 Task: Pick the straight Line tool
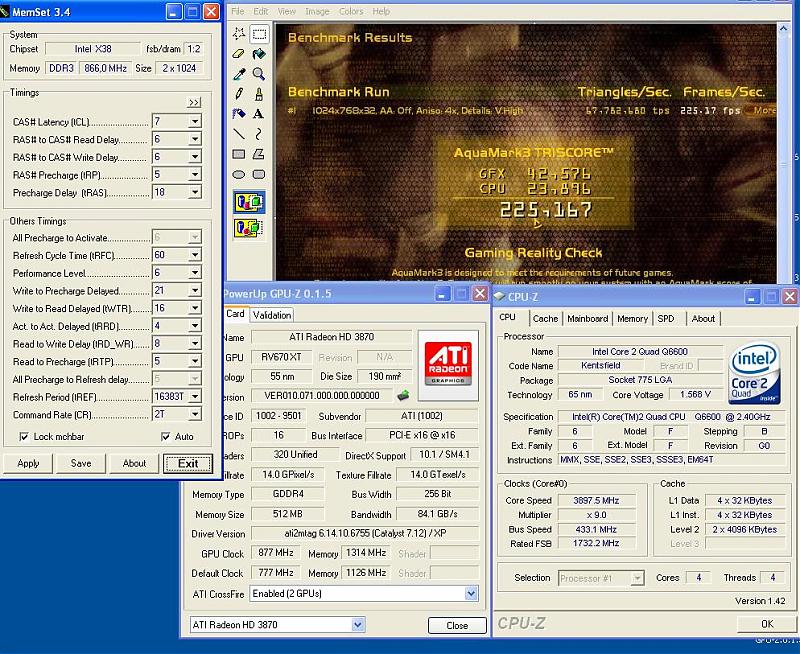point(239,134)
